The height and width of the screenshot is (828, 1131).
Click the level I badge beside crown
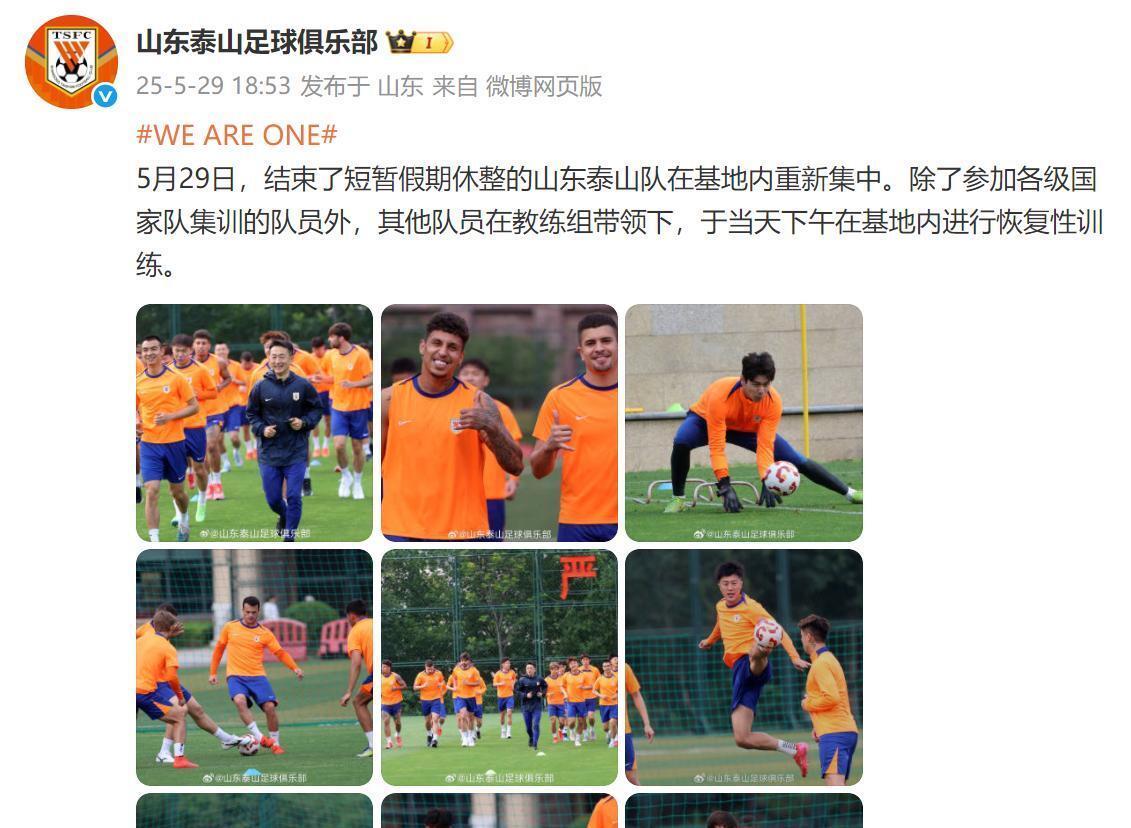coord(435,43)
